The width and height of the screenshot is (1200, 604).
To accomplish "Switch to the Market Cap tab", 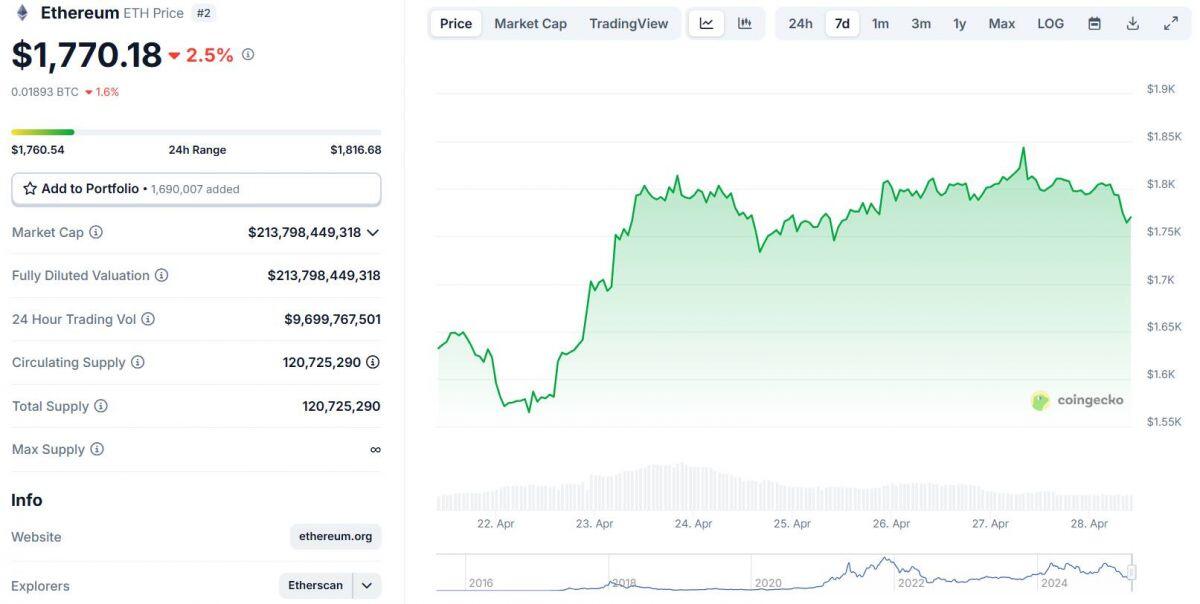I will click(x=530, y=22).
